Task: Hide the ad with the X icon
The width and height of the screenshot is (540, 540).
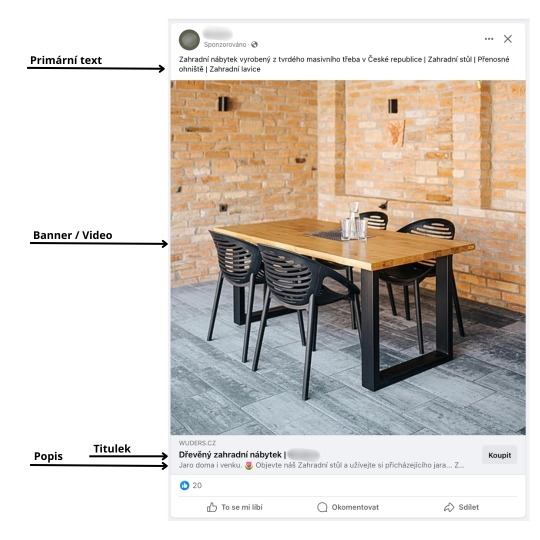Action: click(x=508, y=39)
